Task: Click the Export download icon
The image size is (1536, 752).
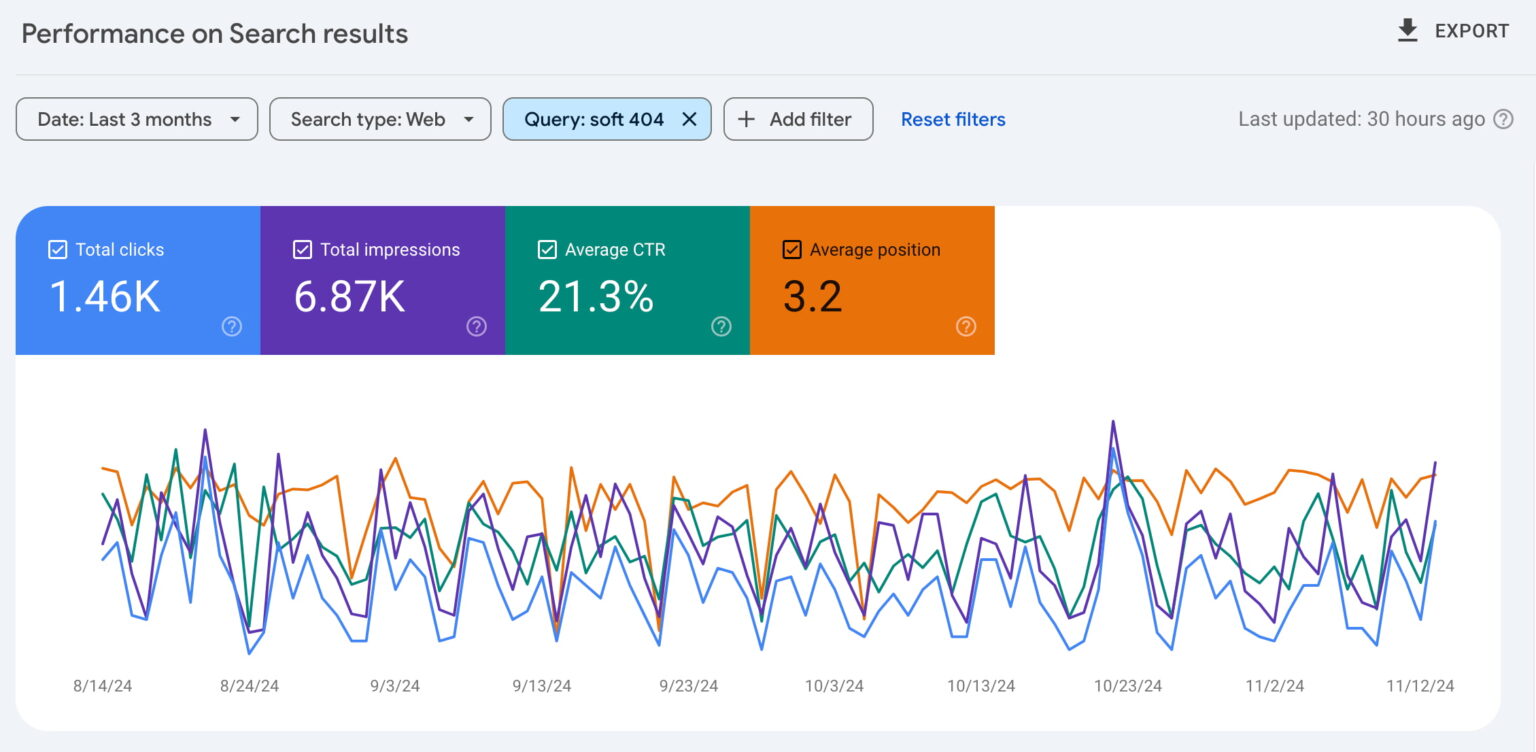Action: [1406, 30]
